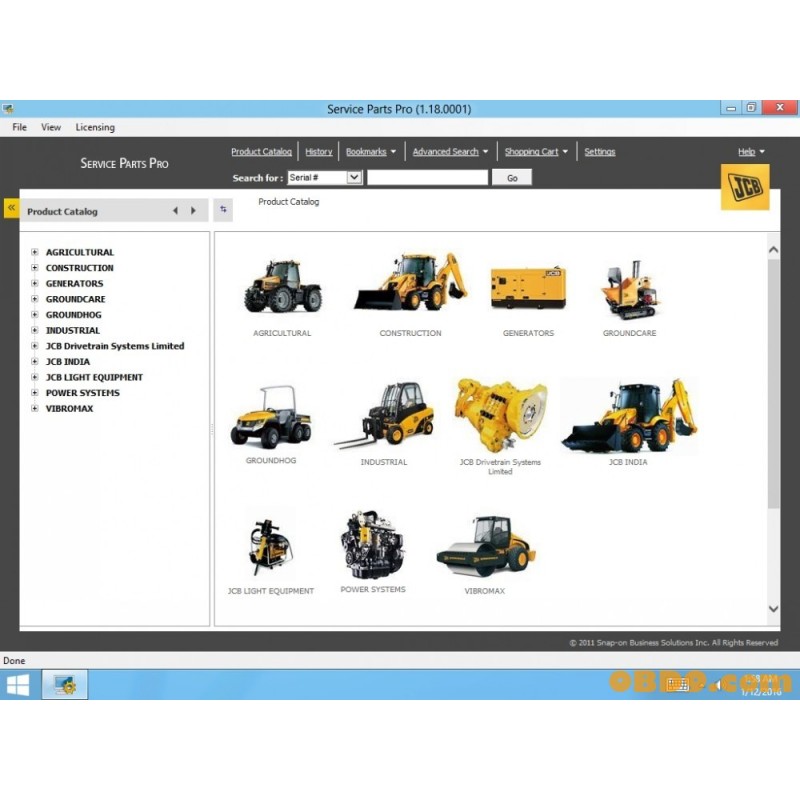
Task: Select CONSTRUCTION in the catalog tree
Action: 80,268
